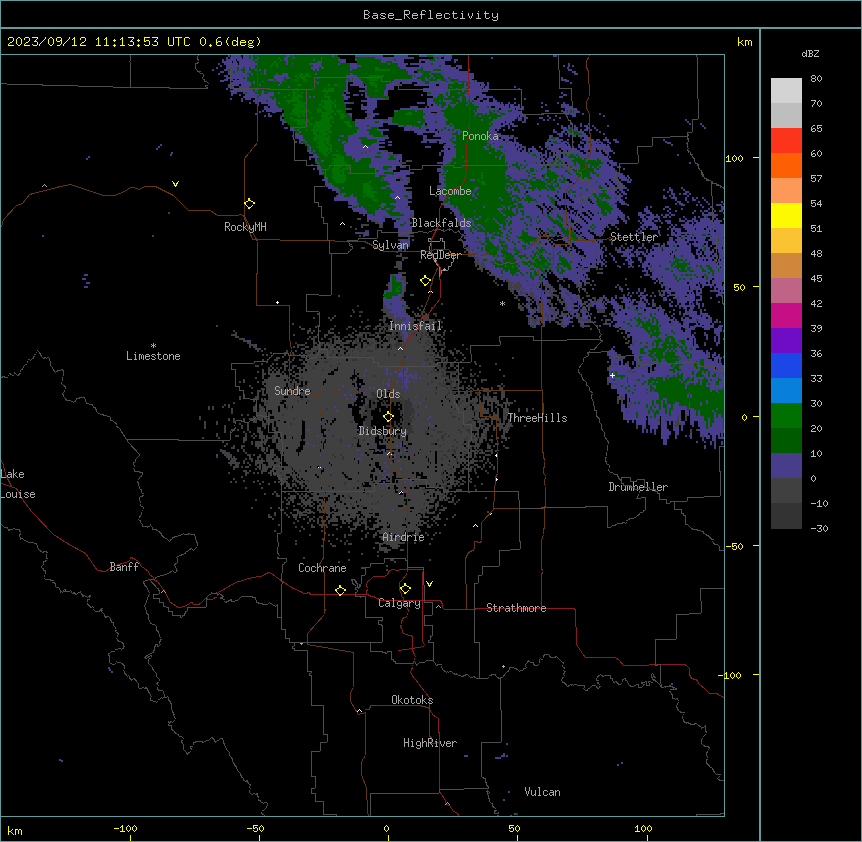The width and height of the screenshot is (862, 842).
Task: Click the Lake Louise label at the left edge
Action: click(x=18, y=484)
